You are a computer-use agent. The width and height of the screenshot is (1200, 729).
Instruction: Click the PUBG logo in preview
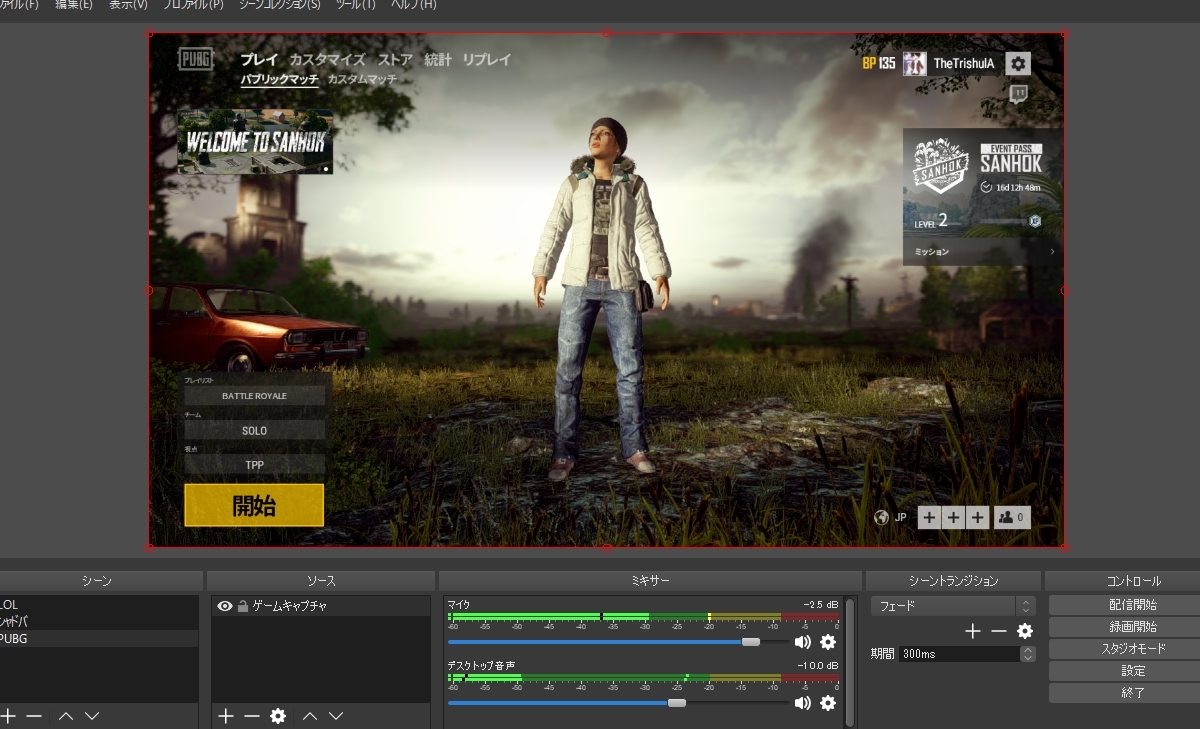click(196, 59)
